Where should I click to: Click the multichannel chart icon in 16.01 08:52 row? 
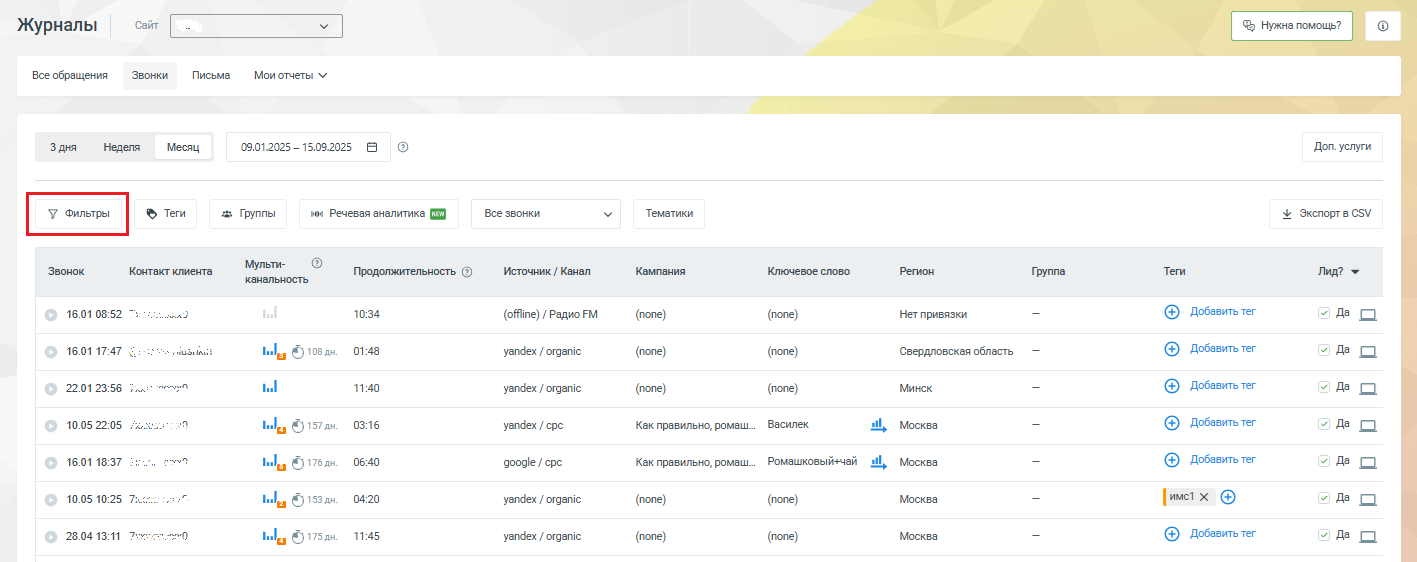(270, 313)
